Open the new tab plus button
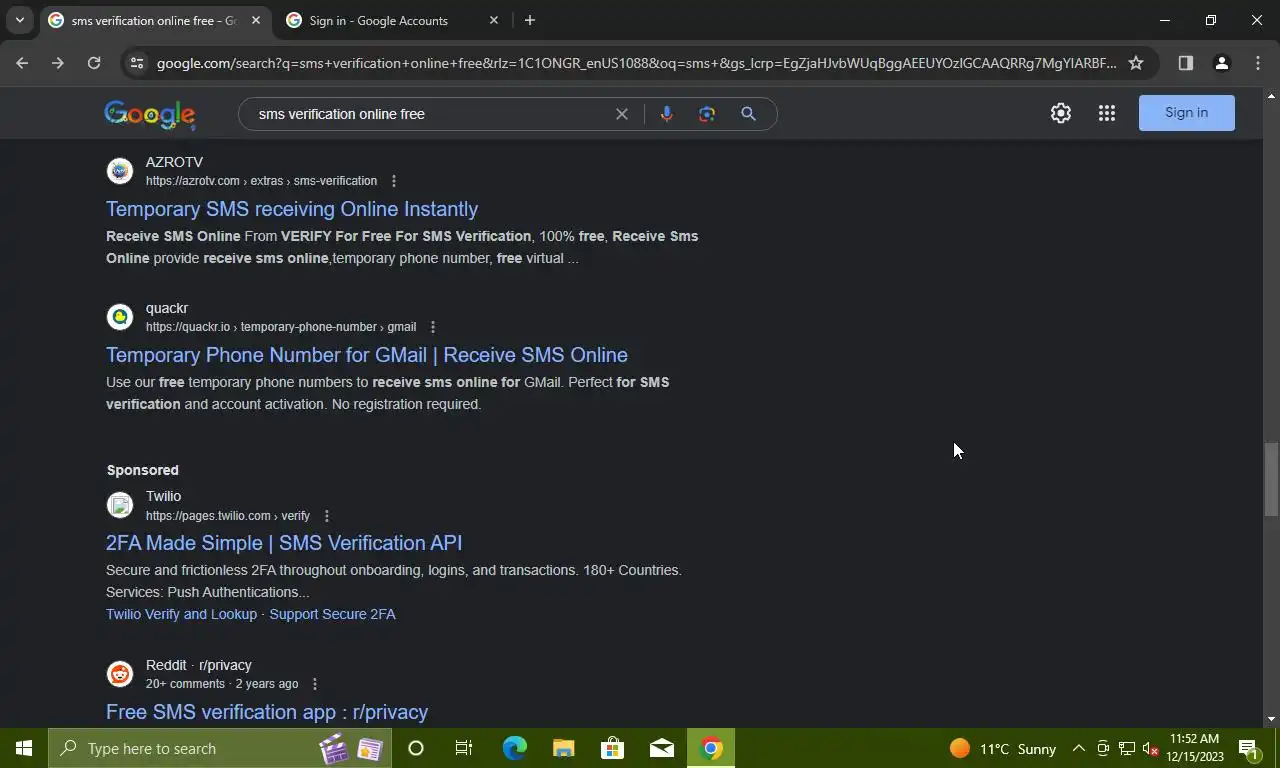This screenshot has height=768, width=1280. 530,20
